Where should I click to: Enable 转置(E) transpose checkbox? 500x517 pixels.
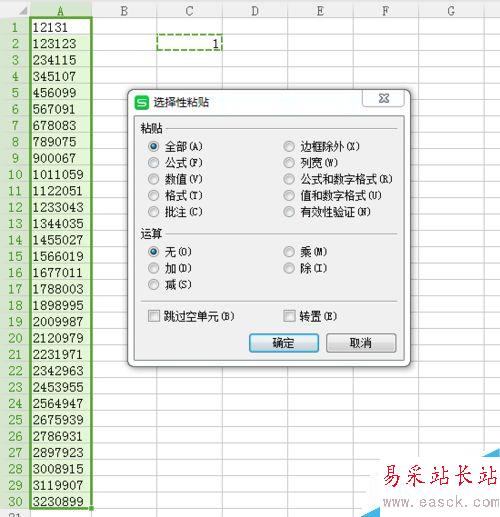(310, 316)
